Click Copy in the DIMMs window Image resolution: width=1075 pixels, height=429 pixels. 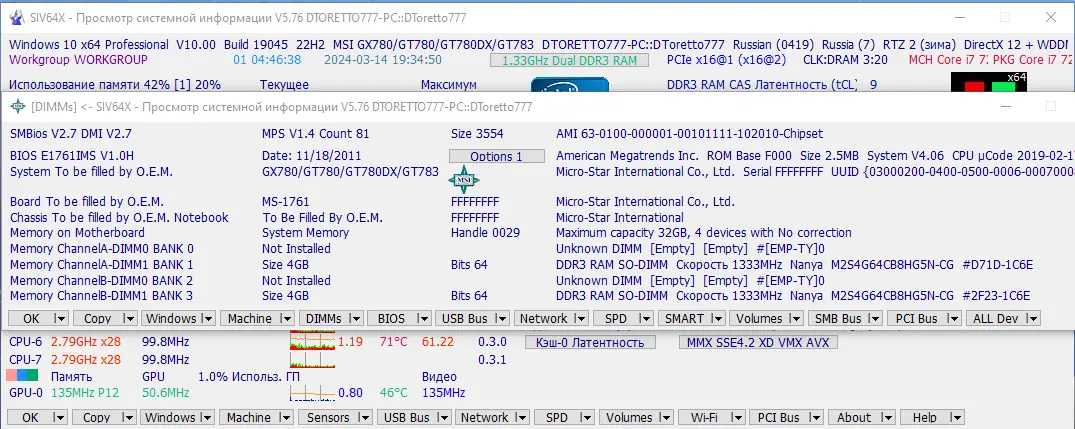pos(97,319)
